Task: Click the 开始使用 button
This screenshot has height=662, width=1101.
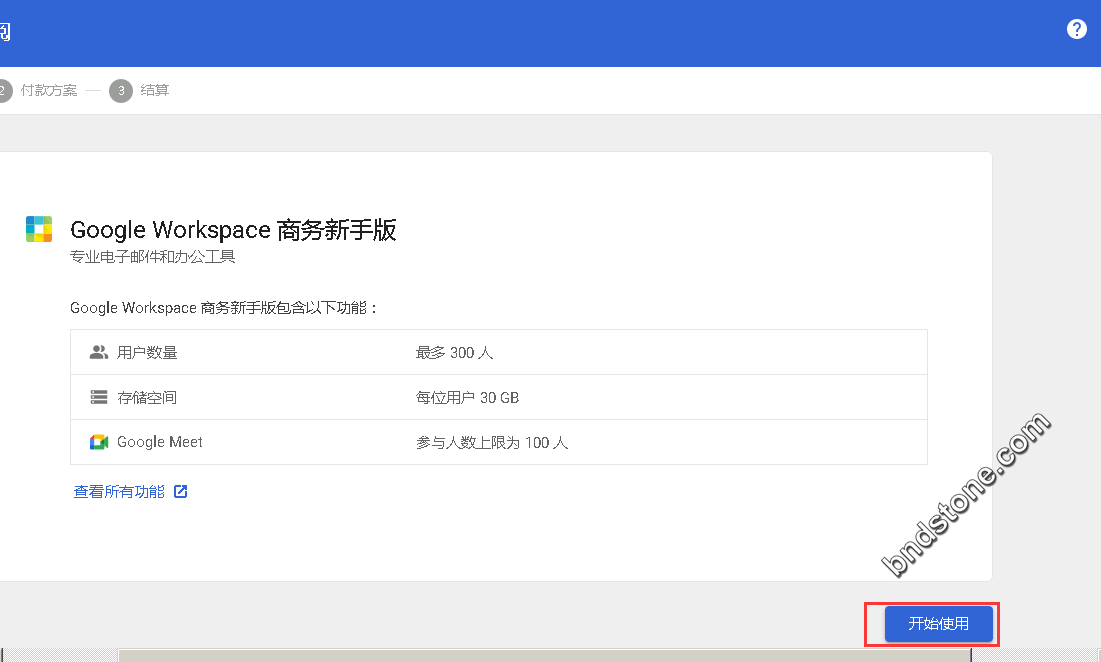Action: click(938, 623)
